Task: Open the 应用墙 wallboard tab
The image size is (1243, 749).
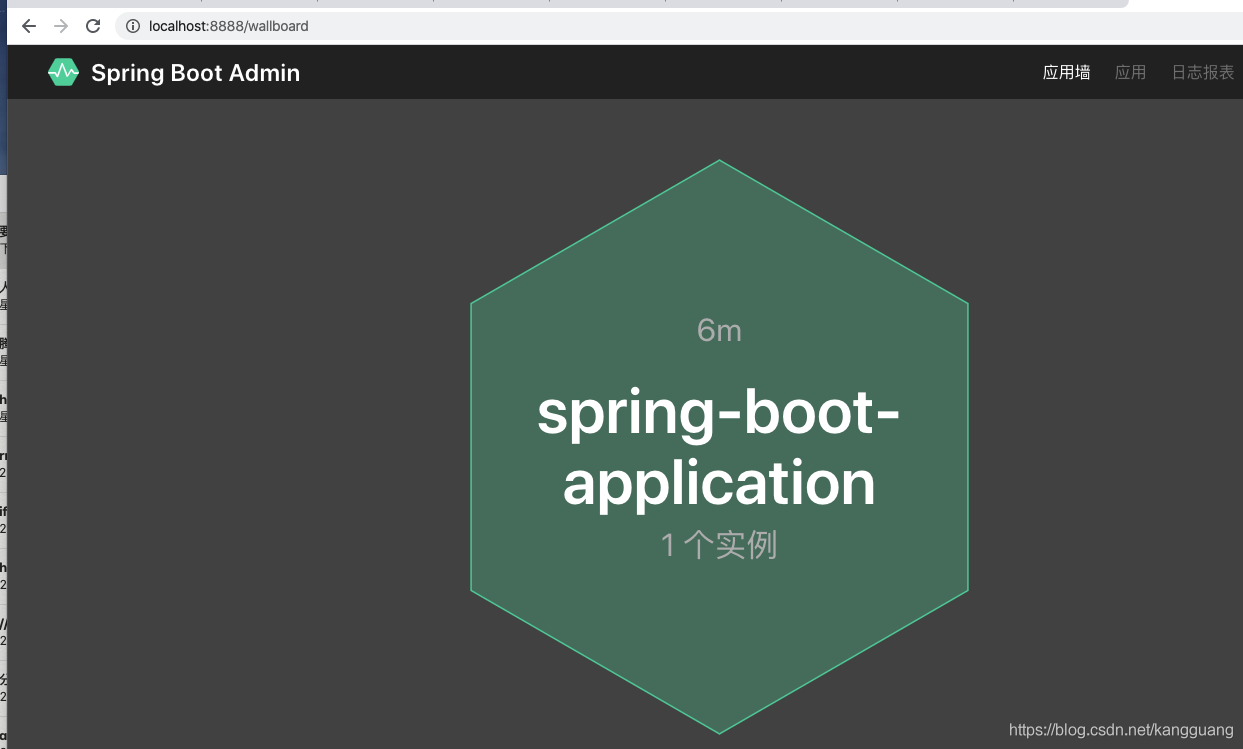Action: click(x=1066, y=72)
